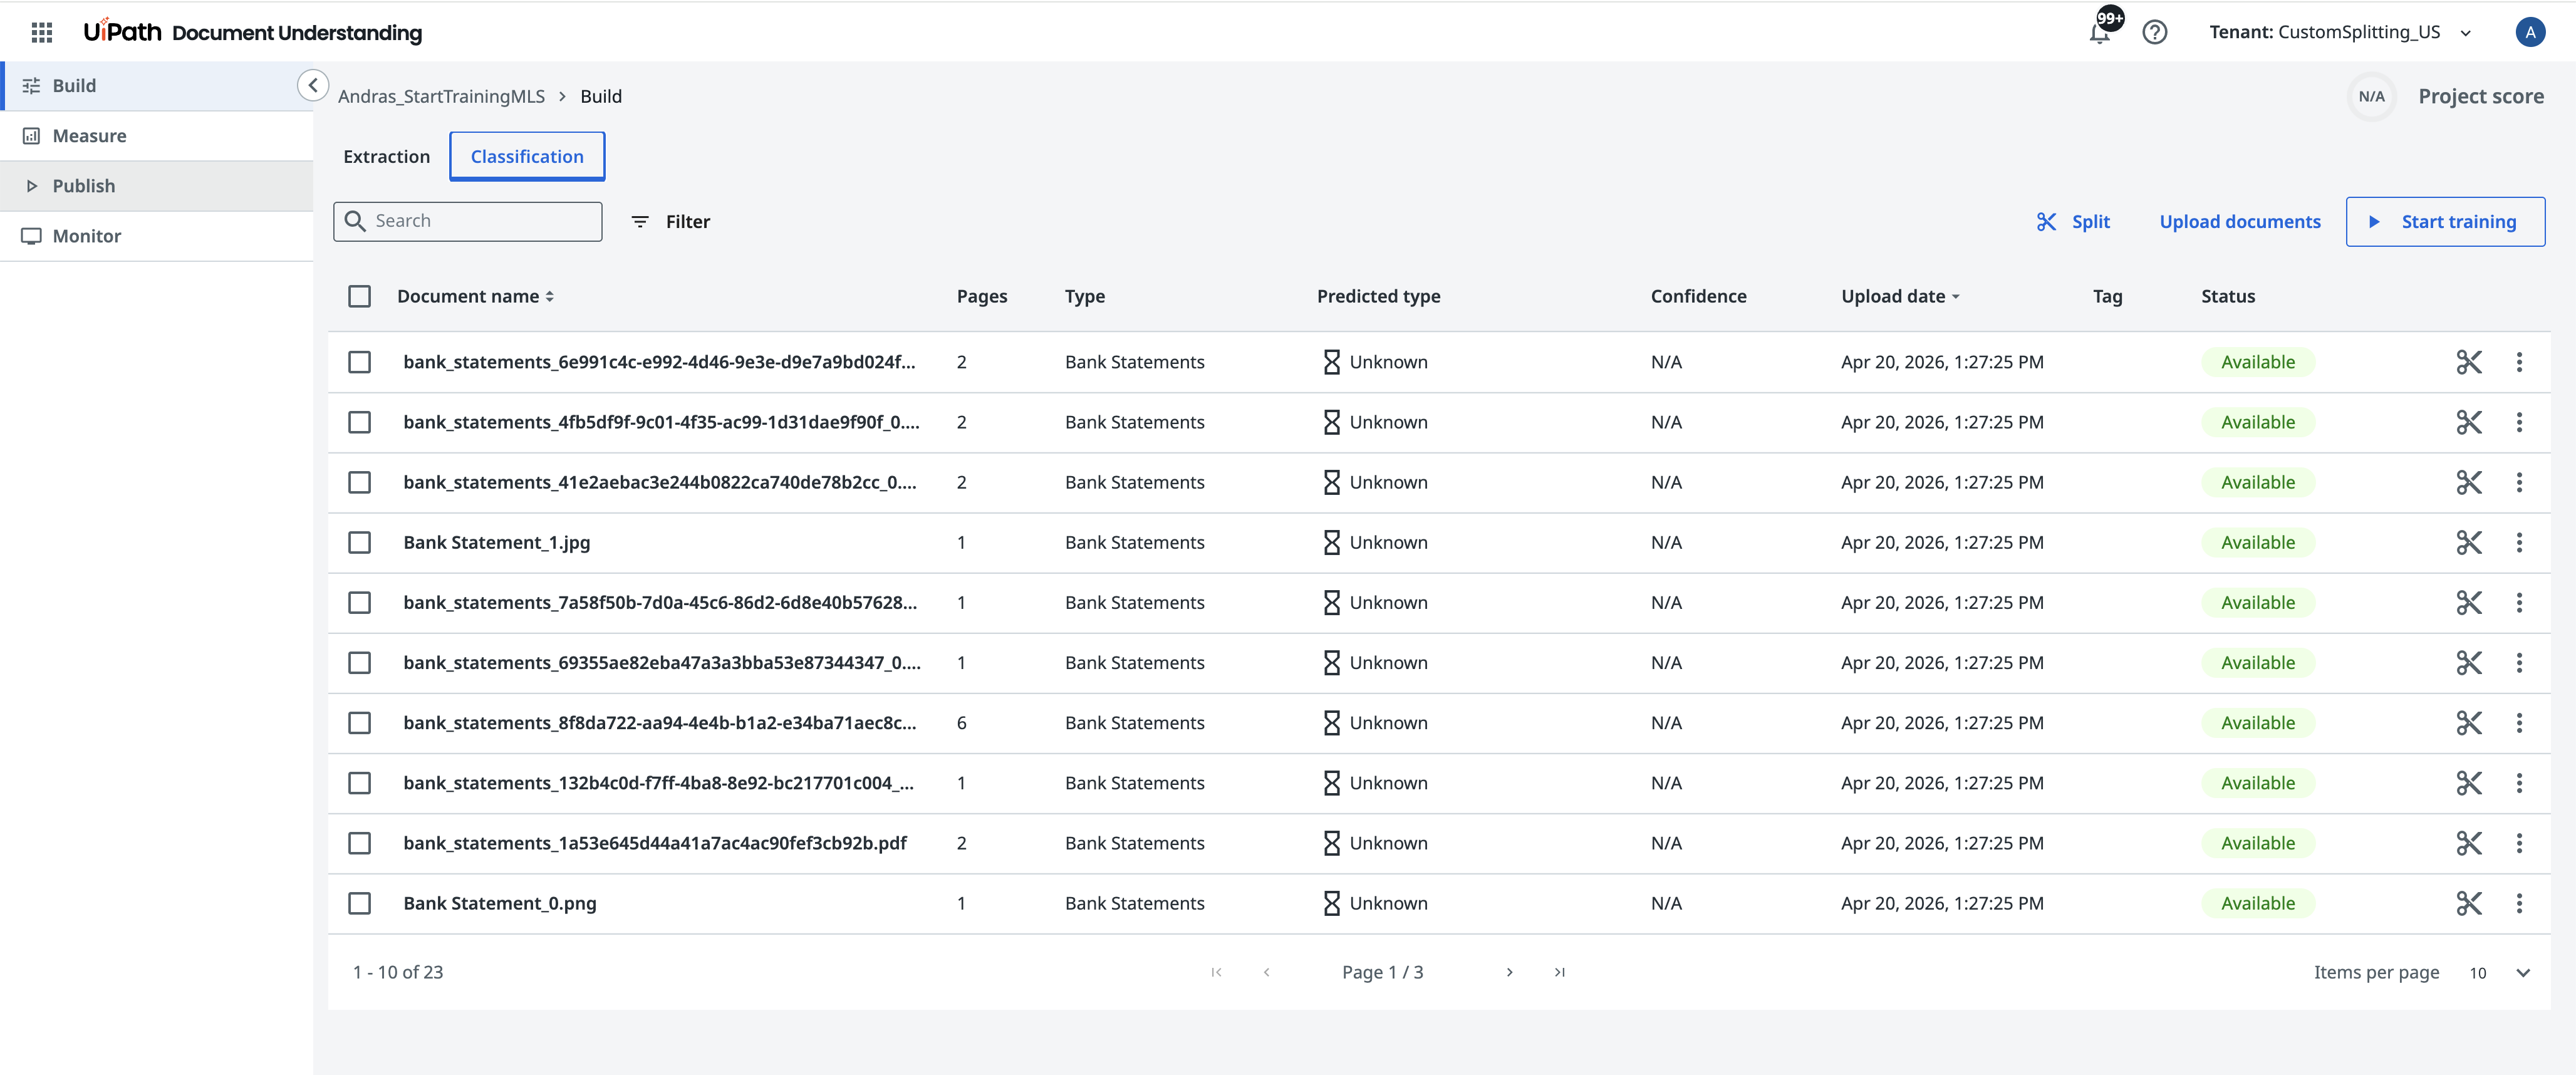Click split scissors for Bank Statement_0.png row

pos(2468,903)
